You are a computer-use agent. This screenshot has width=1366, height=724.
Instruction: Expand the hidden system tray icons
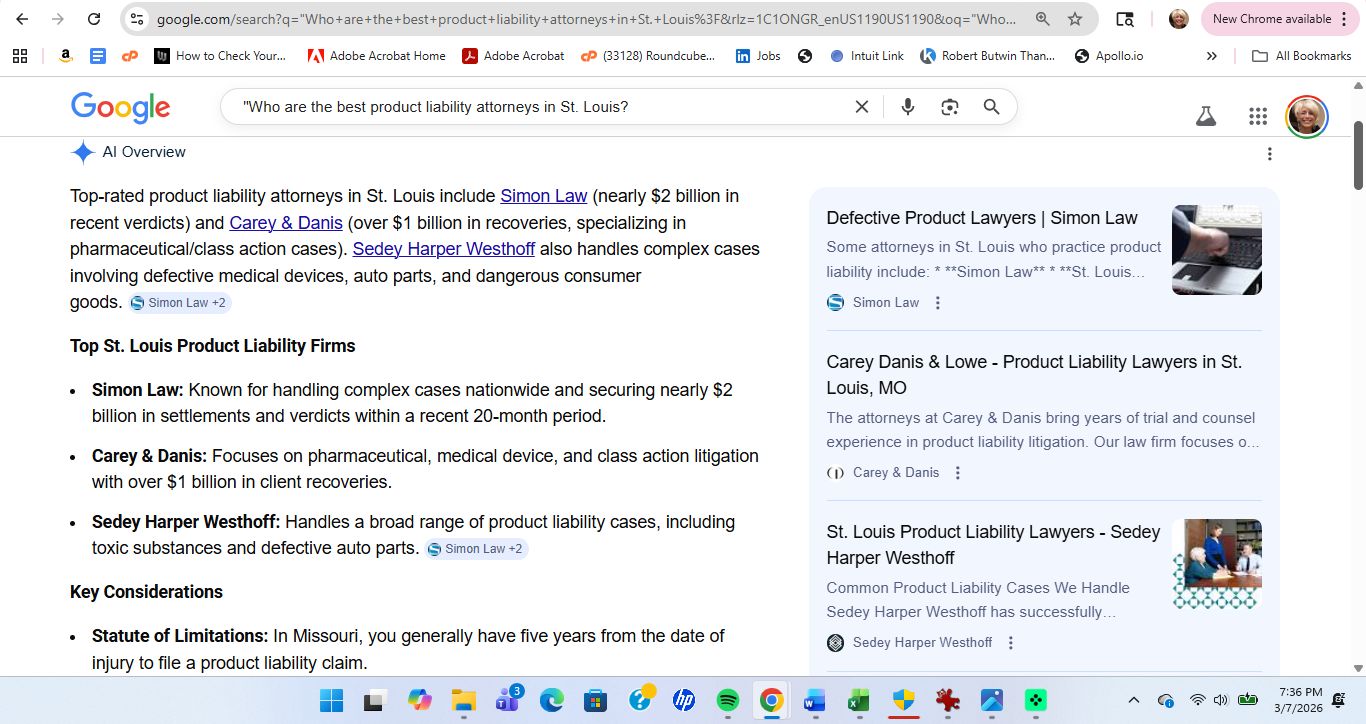pos(1133,700)
